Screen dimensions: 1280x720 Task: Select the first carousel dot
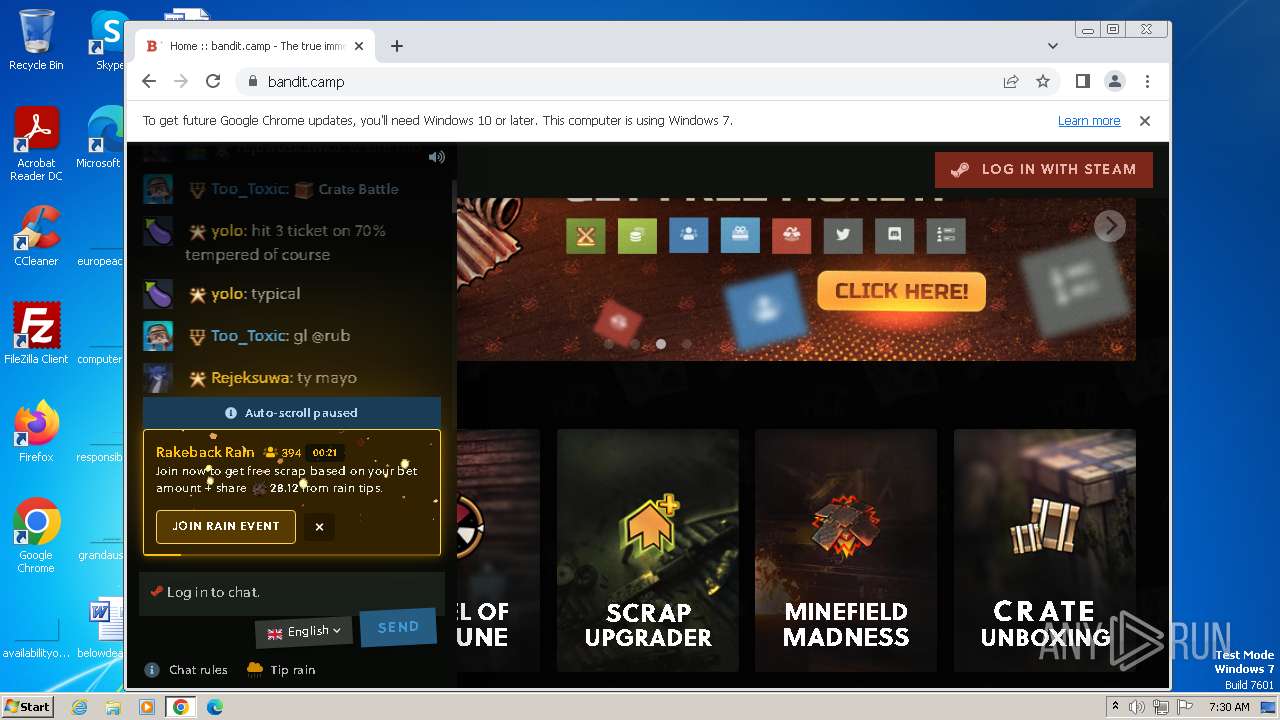tap(609, 344)
